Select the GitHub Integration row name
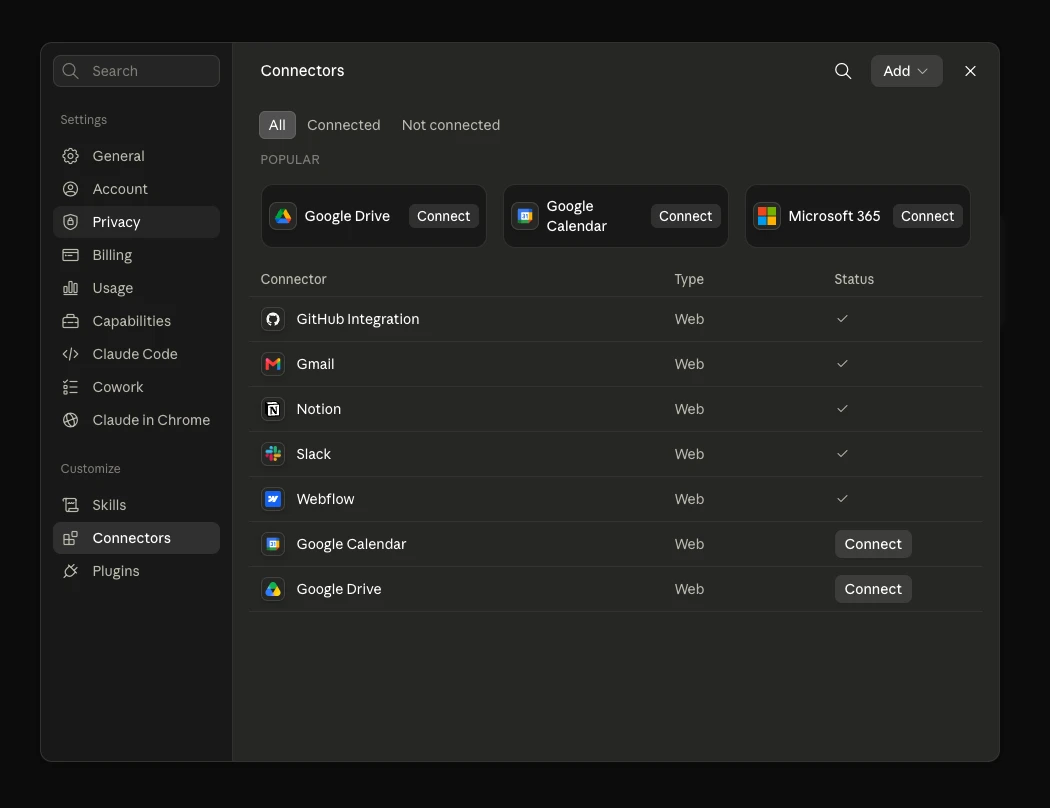Image resolution: width=1050 pixels, height=808 pixels. point(358,319)
